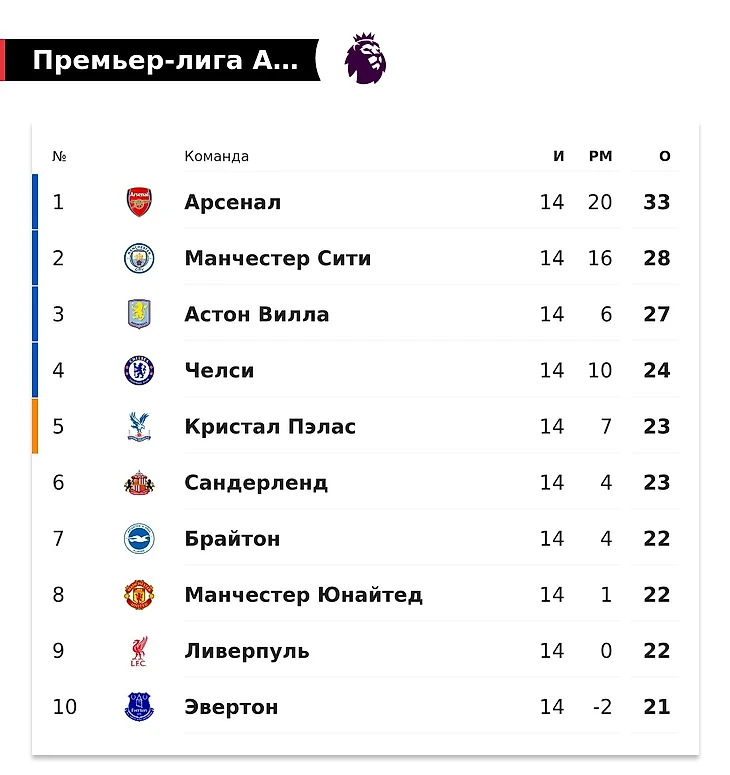Screen dimensions: 730x775
Task: Open team name Арсенал
Action: 232,202
